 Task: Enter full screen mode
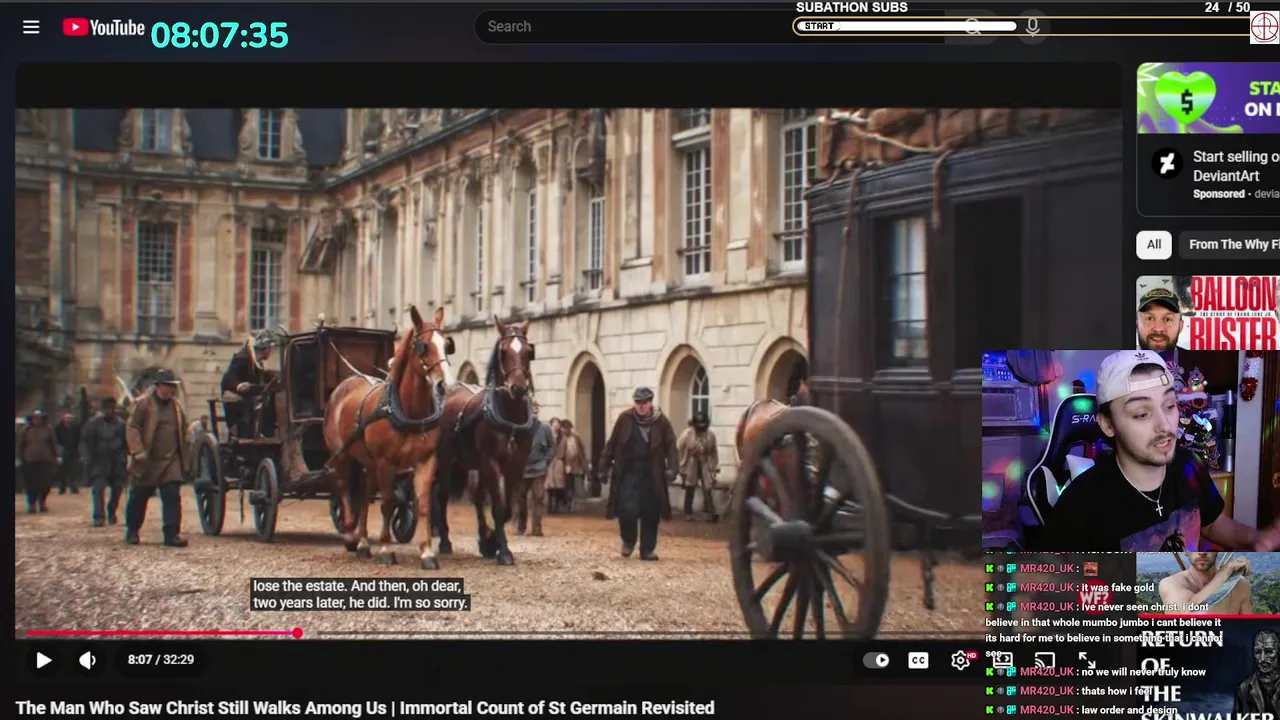click(x=1087, y=660)
